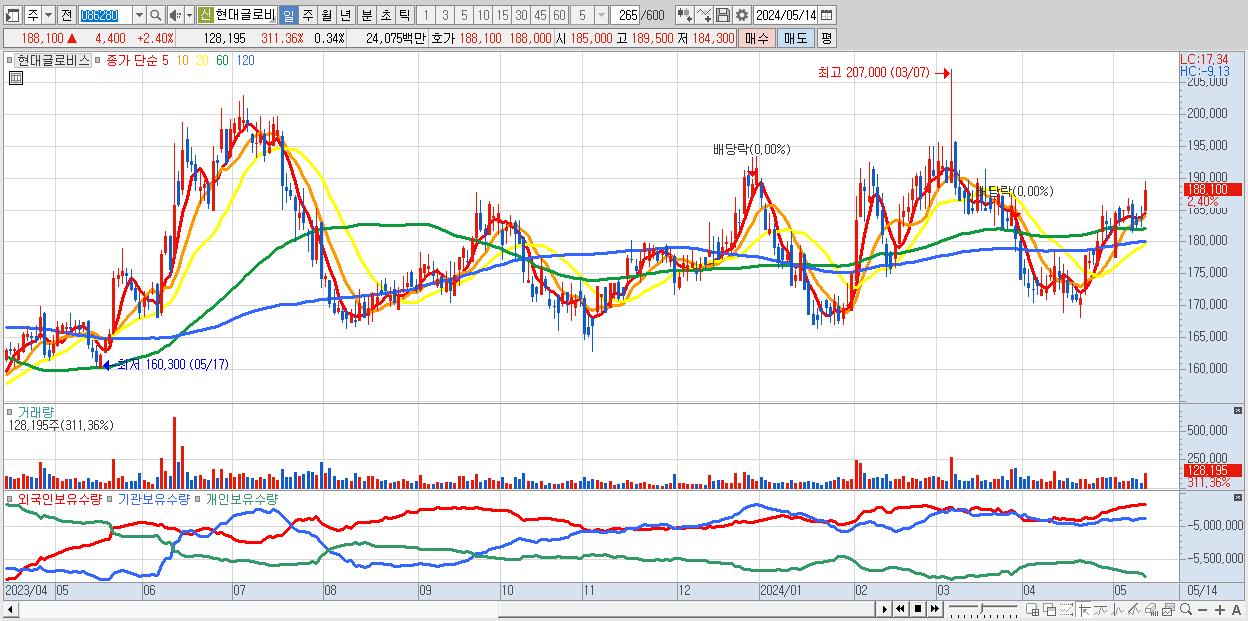
Task: Click the 거래량 volume panel label
Action: [x=35, y=411]
